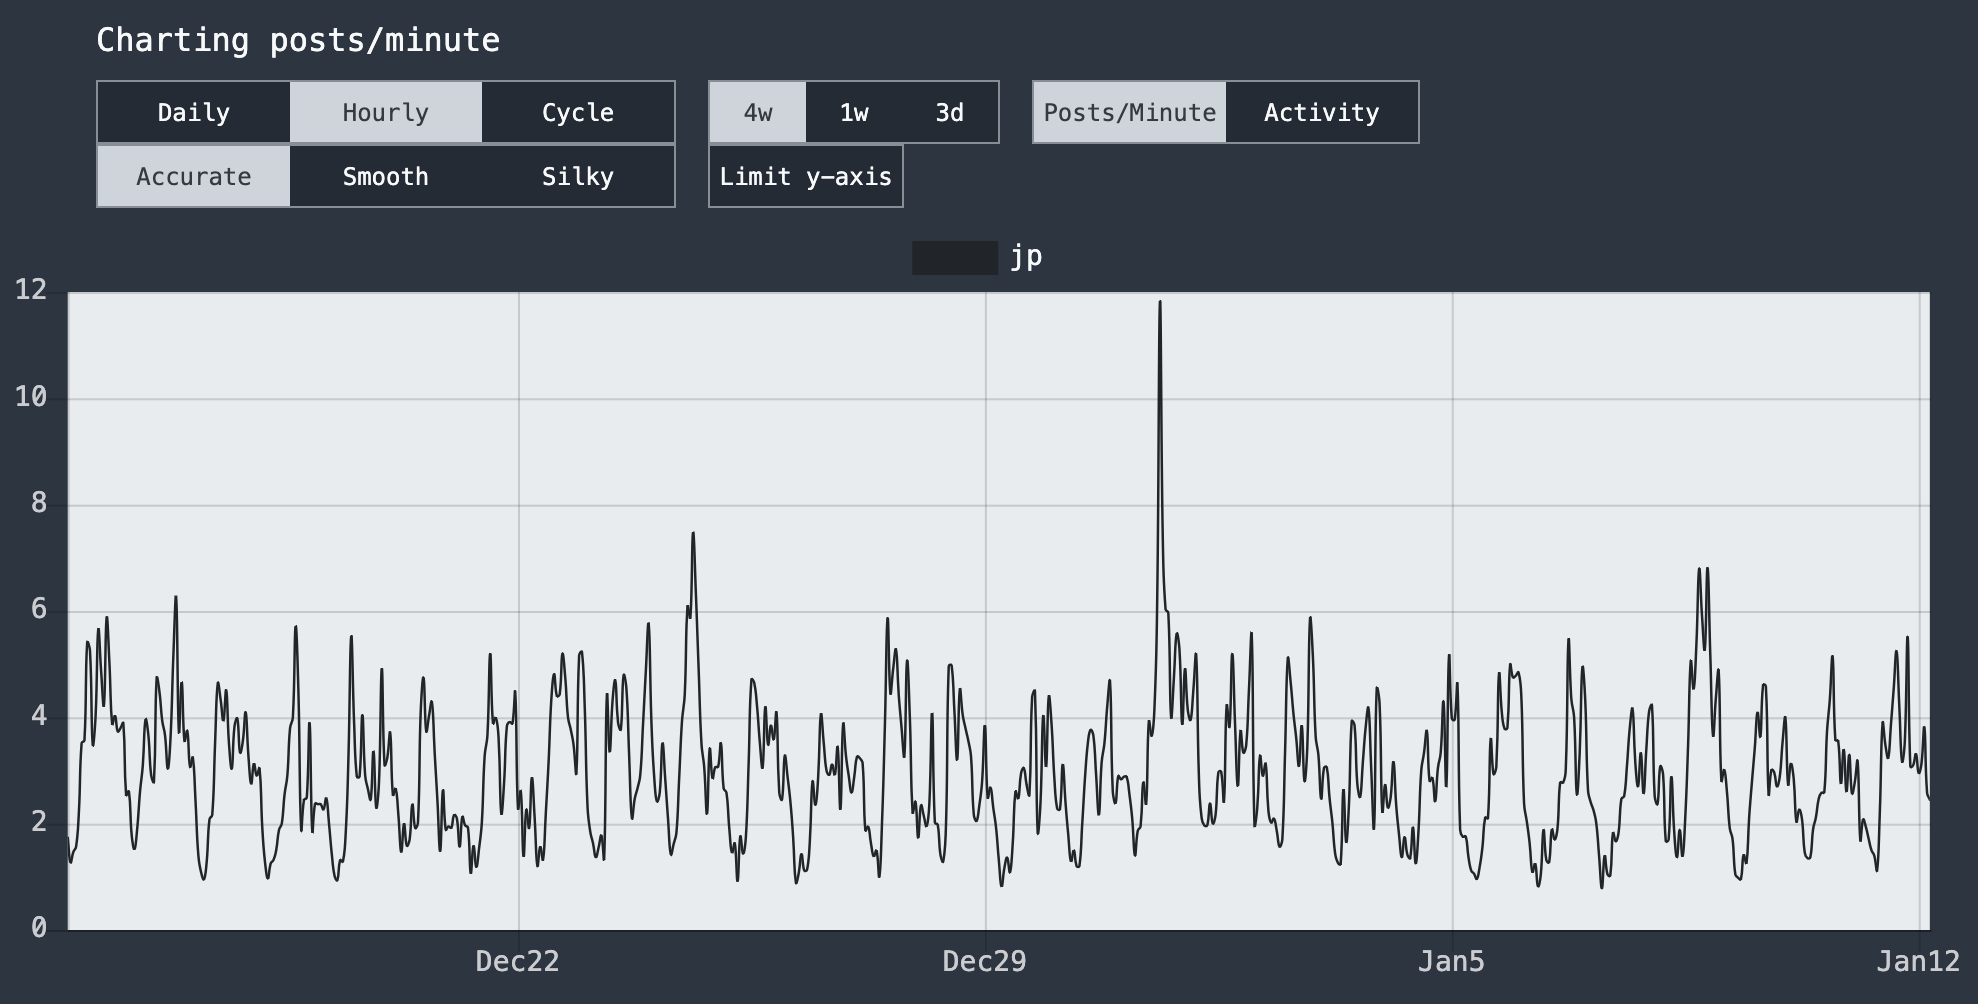Click the Jan12 x-axis label
Viewport: 1978px width, 1004px height.
1917,962
